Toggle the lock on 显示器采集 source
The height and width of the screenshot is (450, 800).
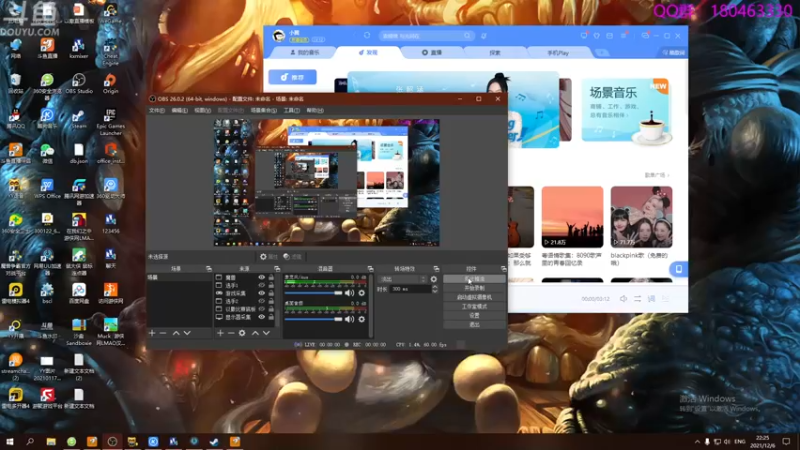pyautogui.click(x=271, y=317)
